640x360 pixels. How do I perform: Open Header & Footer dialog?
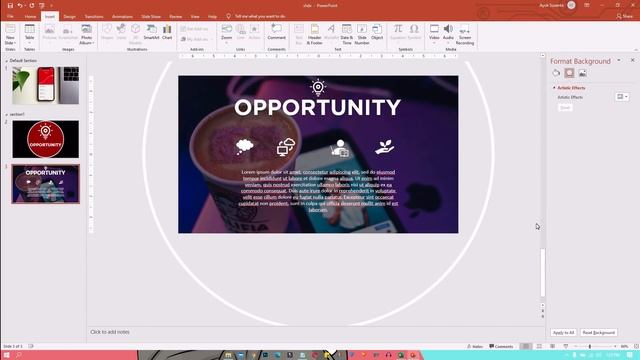[314, 34]
